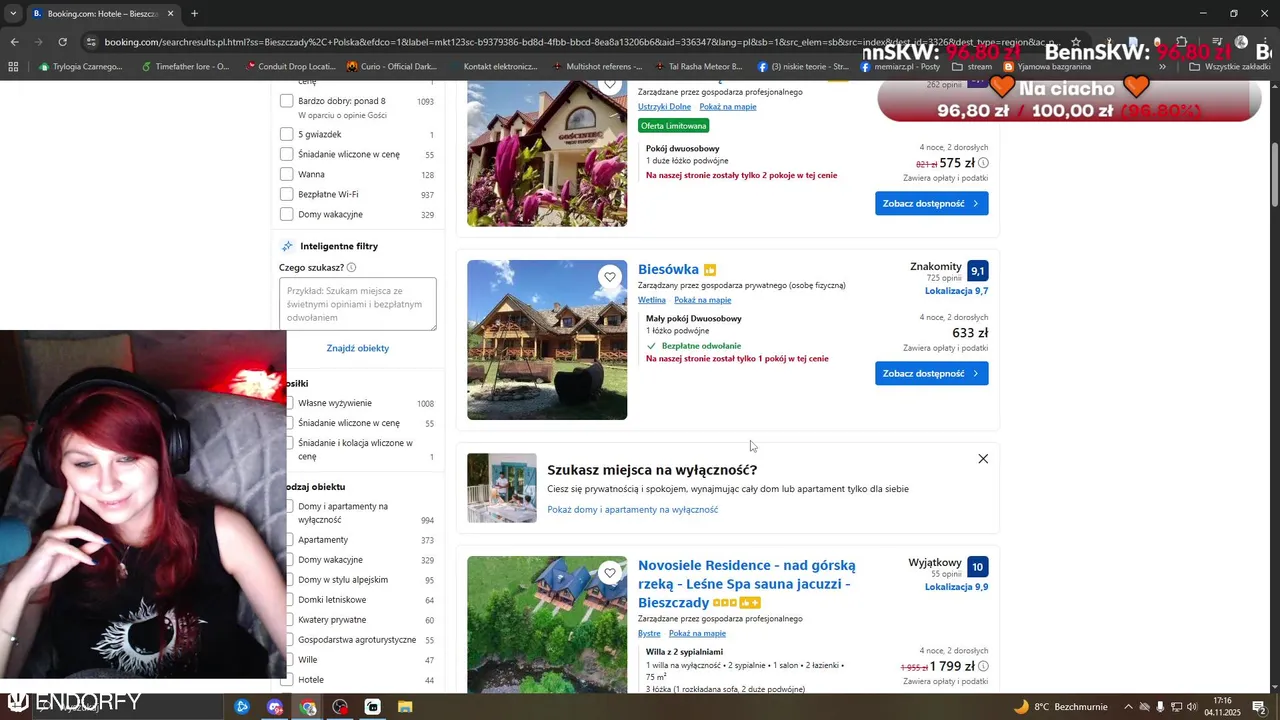The width and height of the screenshot is (1280, 720).
Task: Click 'Zobacz dostępność' for Biesówka
Action: pos(931,373)
